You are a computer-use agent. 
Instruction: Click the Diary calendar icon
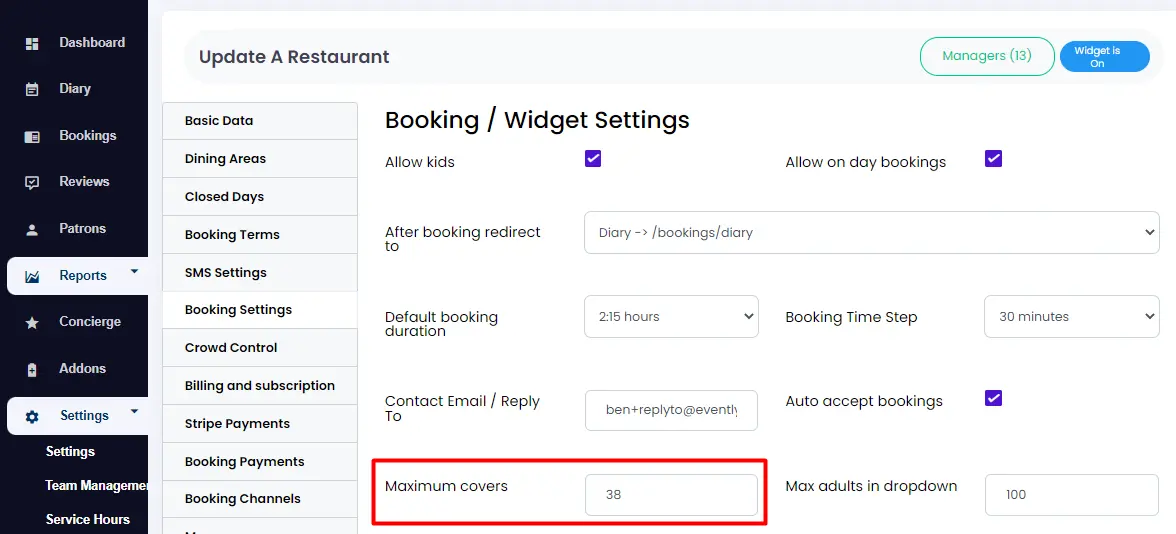(32, 89)
